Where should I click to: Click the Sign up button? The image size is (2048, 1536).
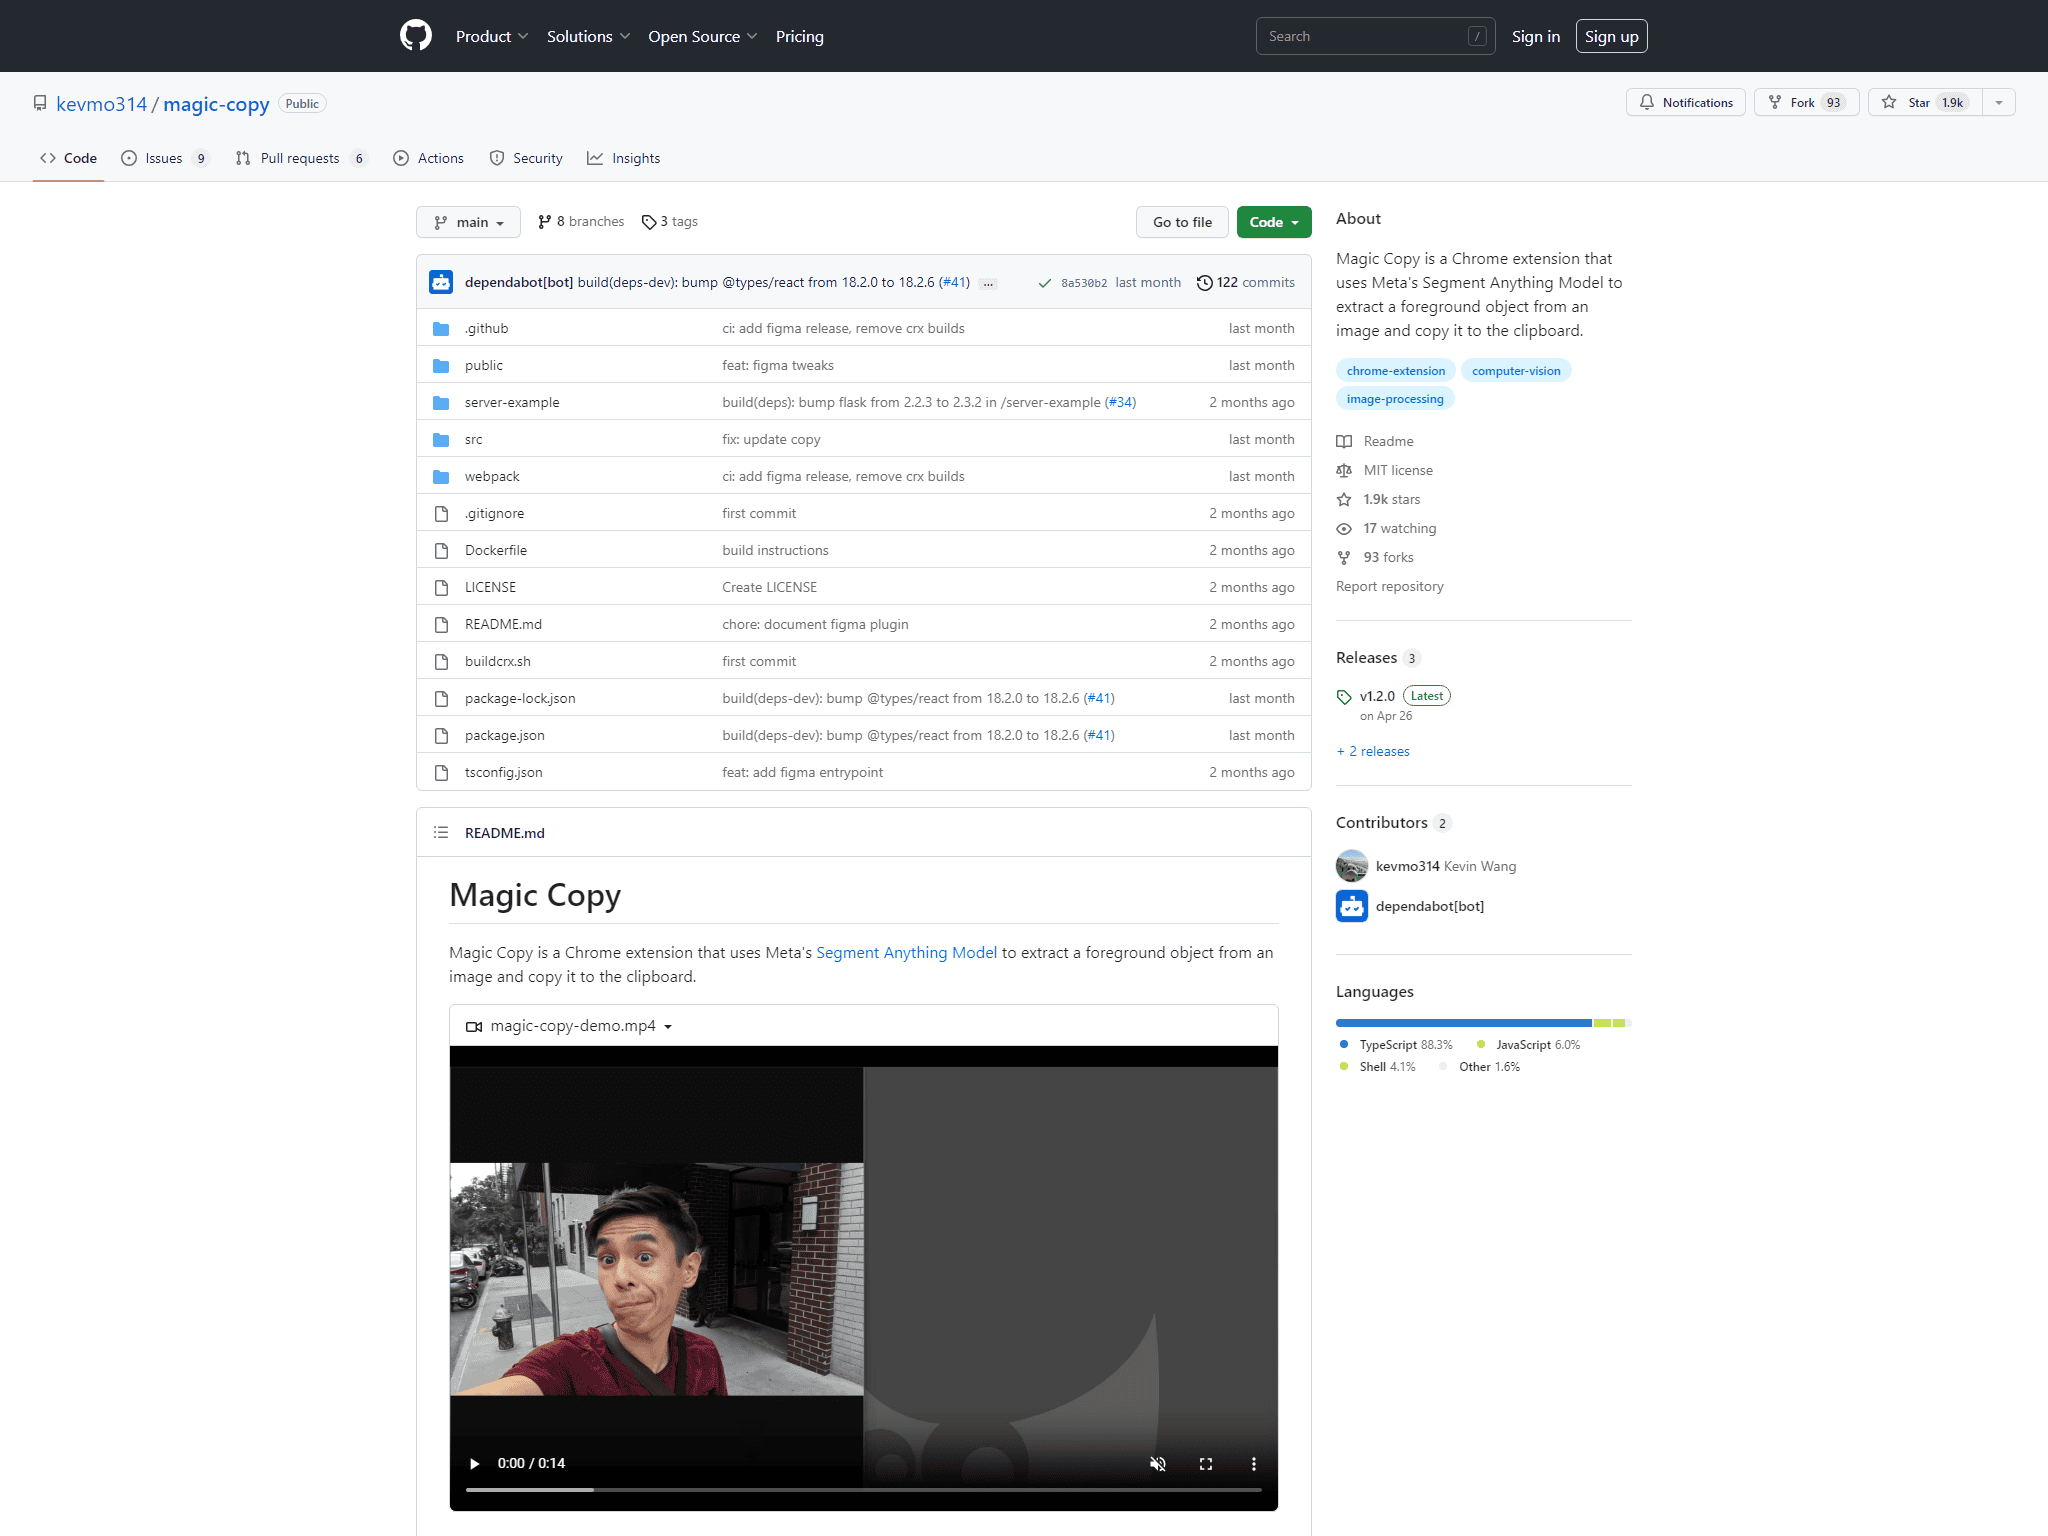(1611, 36)
